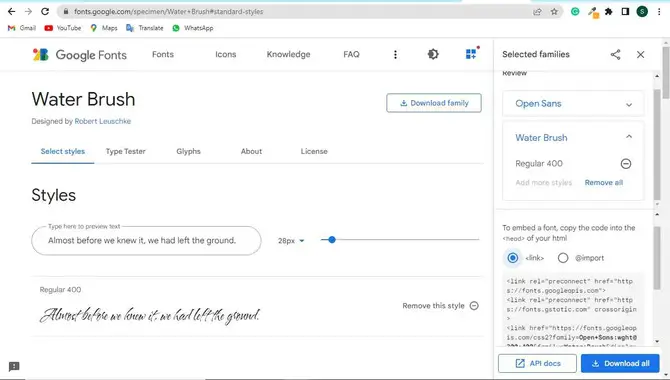The width and height of the screenshot is (670, 380).
Task: Collapse the Water Brush family chevron
Action: [x=629, y=137]
